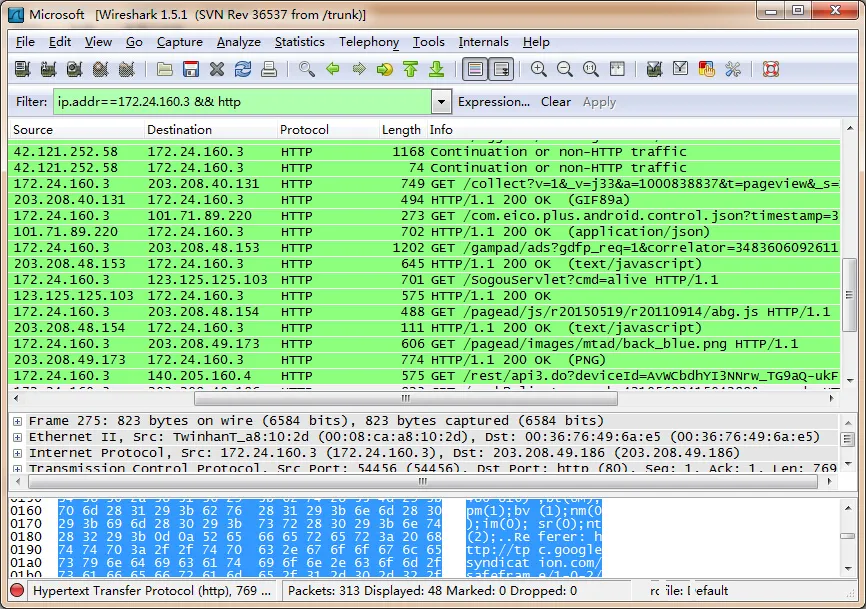Go to packet number icon
Viewport: 866px width, 609px height.
(384, 69)
